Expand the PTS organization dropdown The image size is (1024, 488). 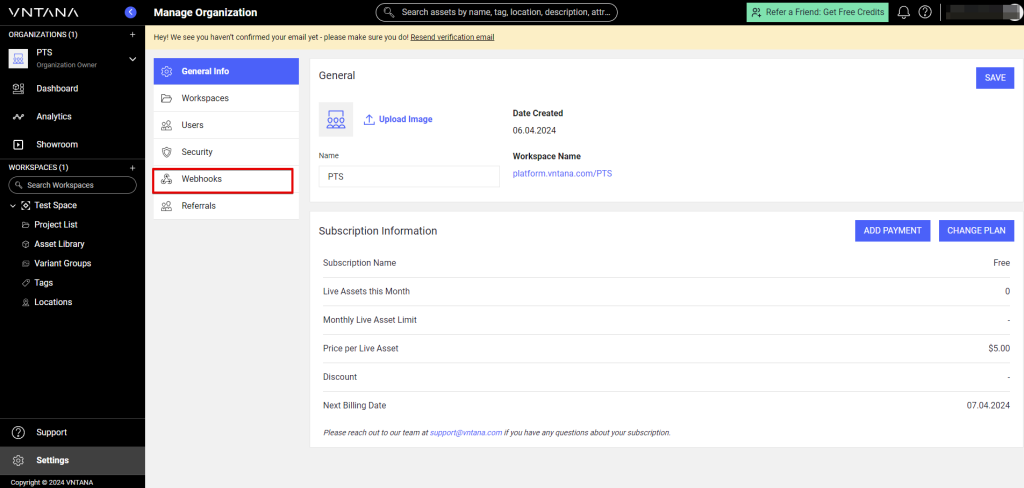point(132,59)
